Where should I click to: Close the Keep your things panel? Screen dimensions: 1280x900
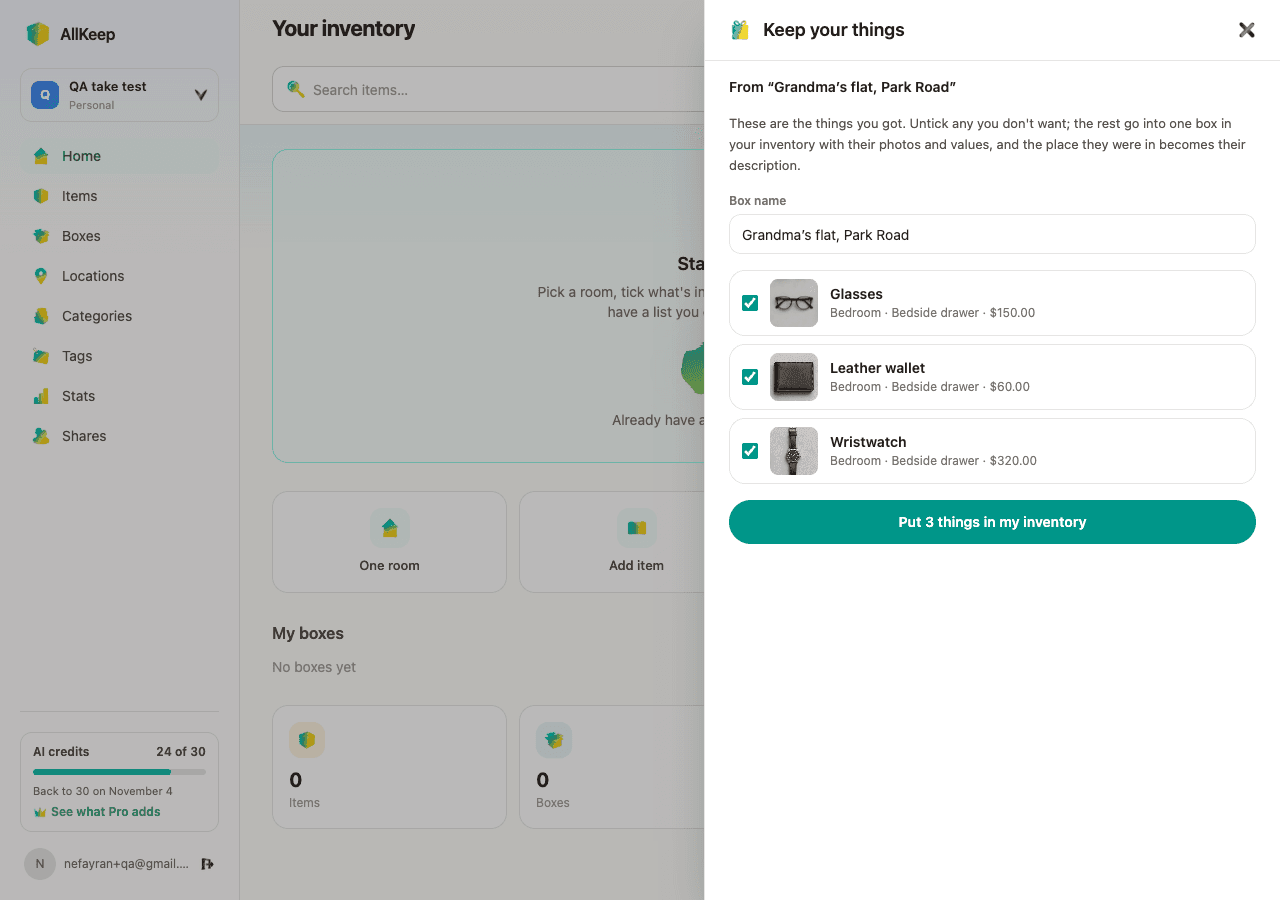(1246, 30)
